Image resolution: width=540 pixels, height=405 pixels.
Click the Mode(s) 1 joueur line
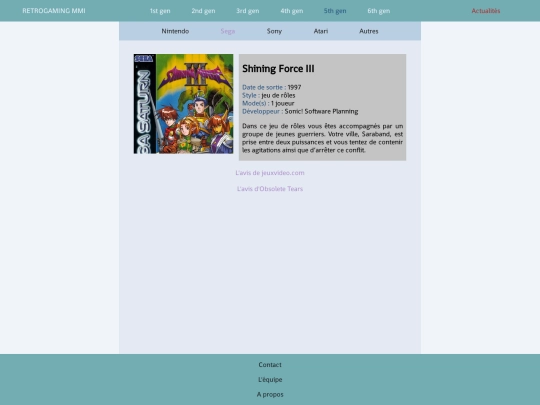click(x=268, y=103)
